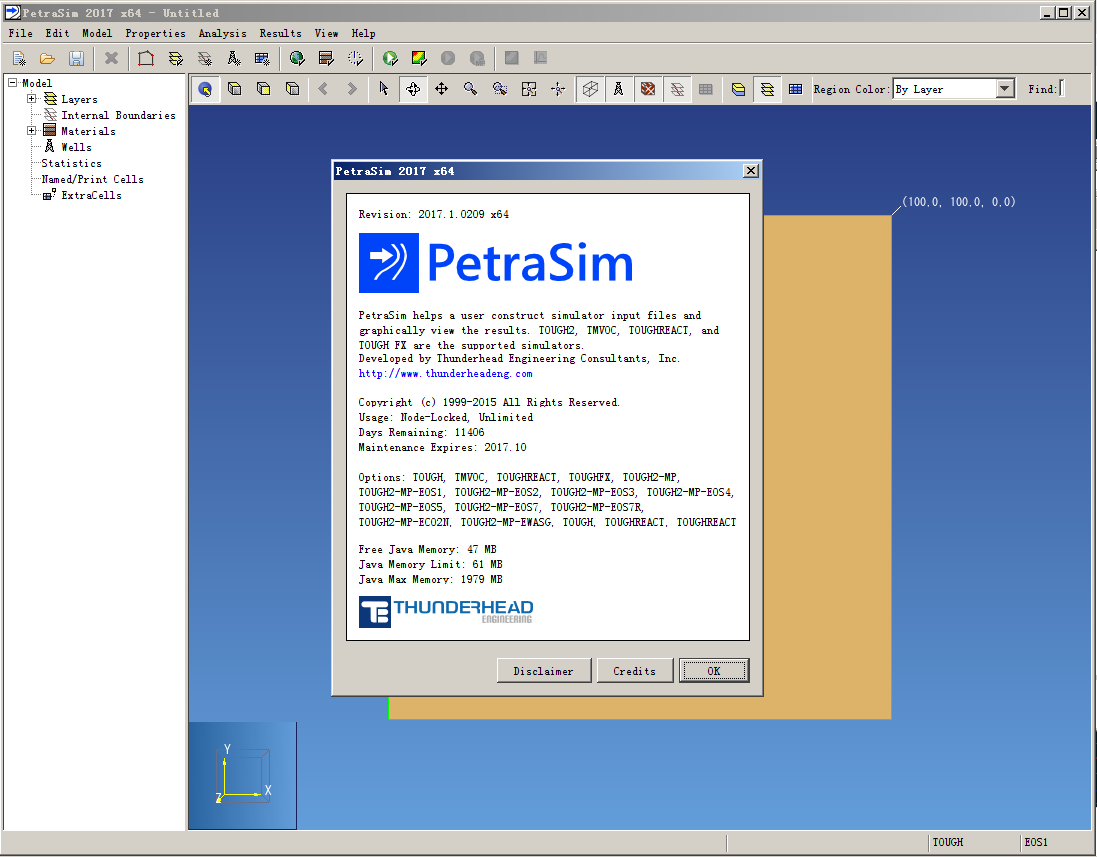The height and width of the screenshot is (857, 1097).
Task: Click the Find input field
Action: coord(1062,89)
